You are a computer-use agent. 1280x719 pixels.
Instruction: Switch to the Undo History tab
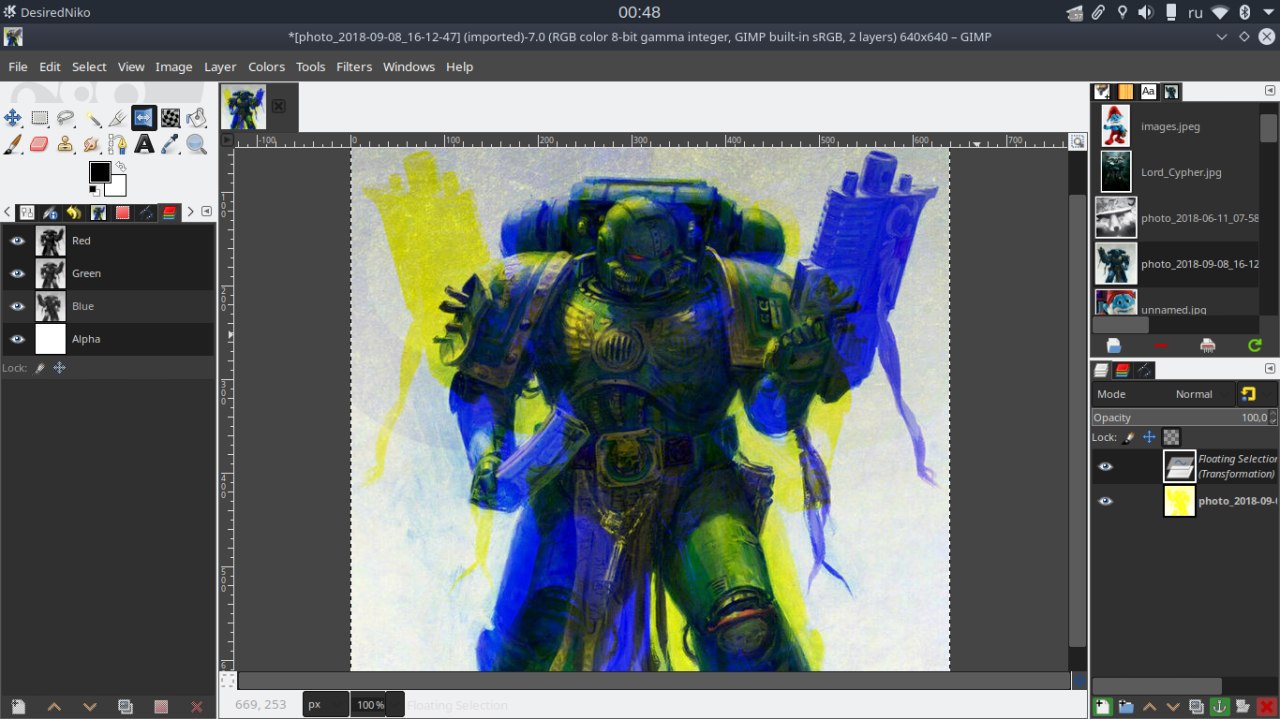[74, 212]
